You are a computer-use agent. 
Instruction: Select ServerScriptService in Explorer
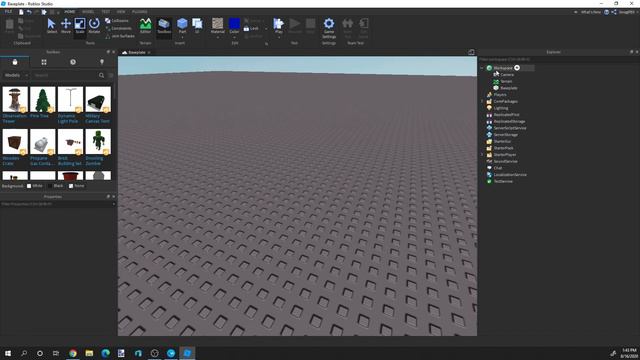pos(509,128)
